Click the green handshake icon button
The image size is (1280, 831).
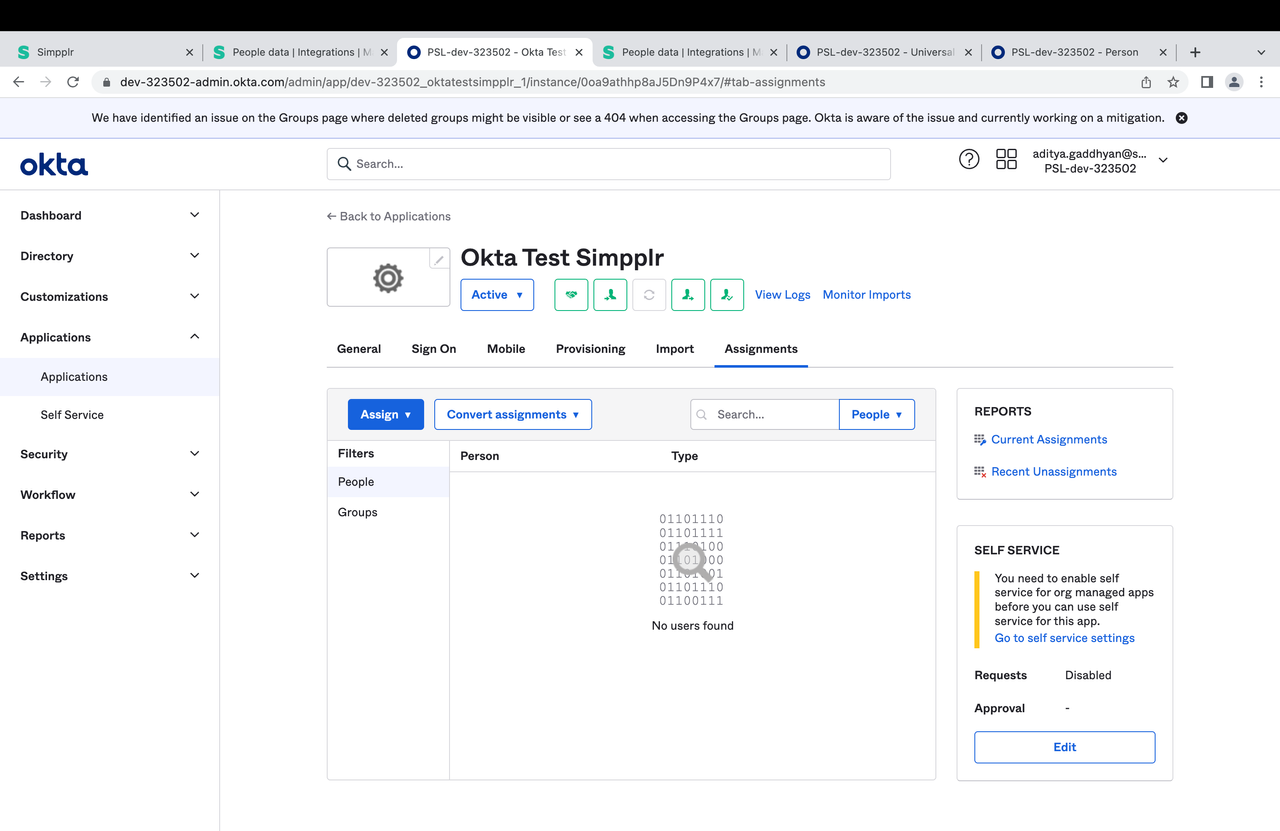[x=571, y=295]
